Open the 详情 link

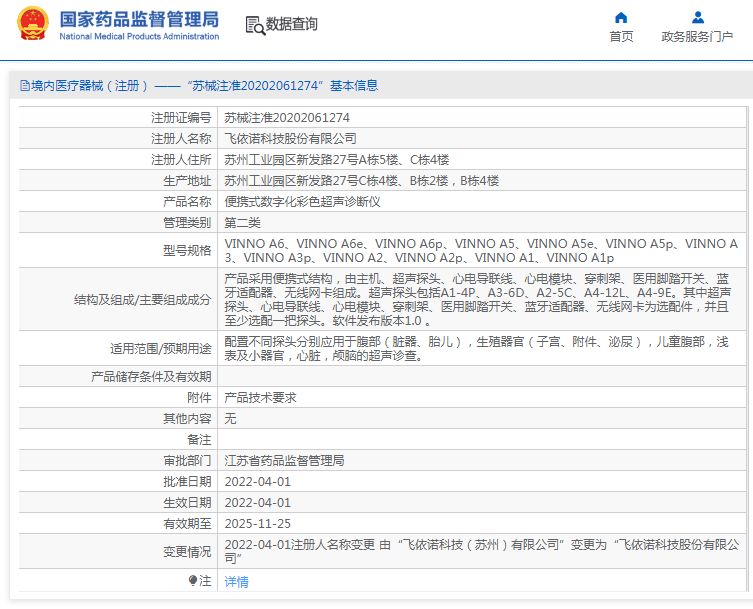pyautogui.click(x=237, y=582)
